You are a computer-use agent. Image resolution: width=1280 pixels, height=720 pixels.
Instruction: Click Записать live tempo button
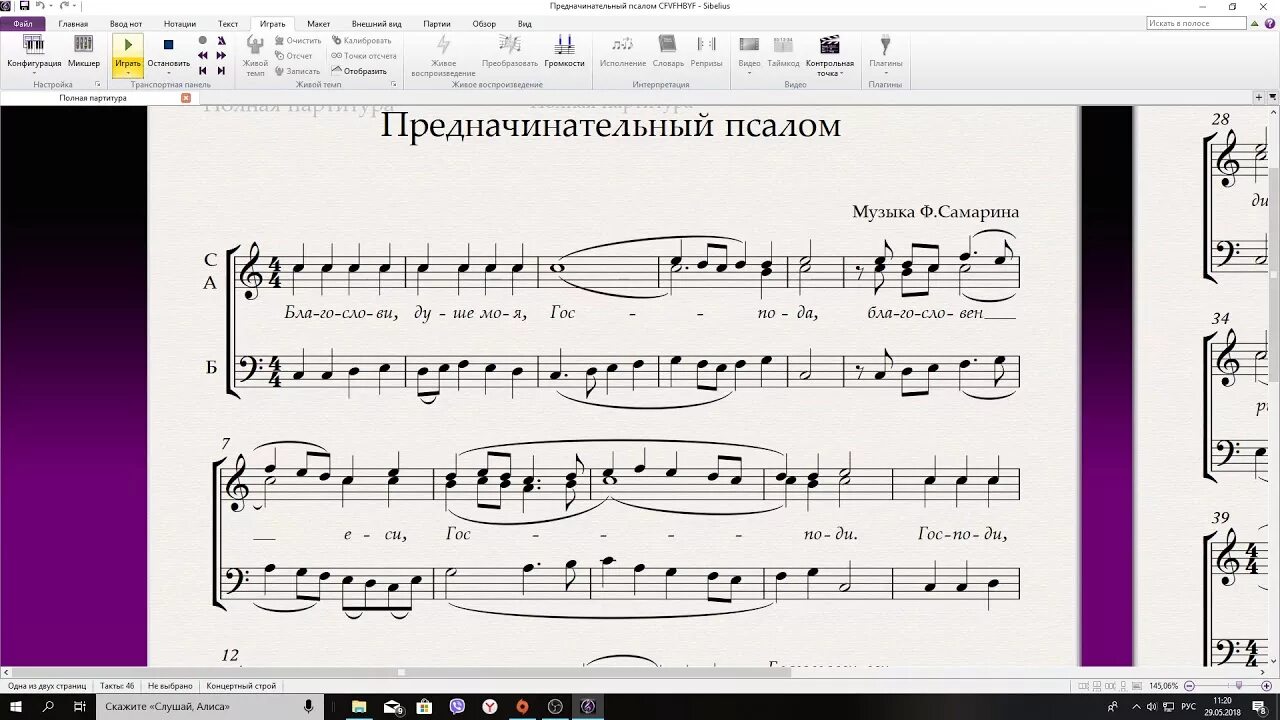(x=297, y=71)
